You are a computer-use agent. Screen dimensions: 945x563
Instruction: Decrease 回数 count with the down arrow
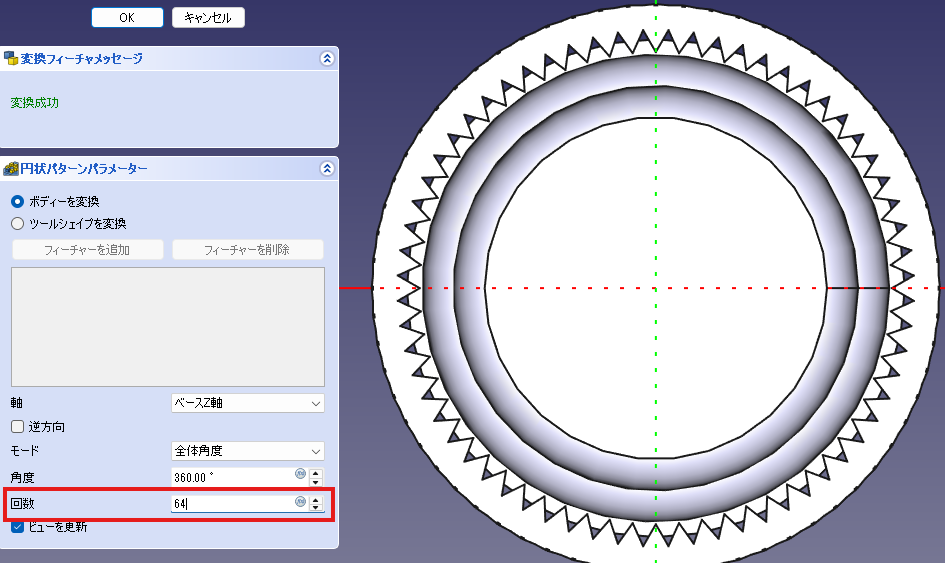[316, 508]
